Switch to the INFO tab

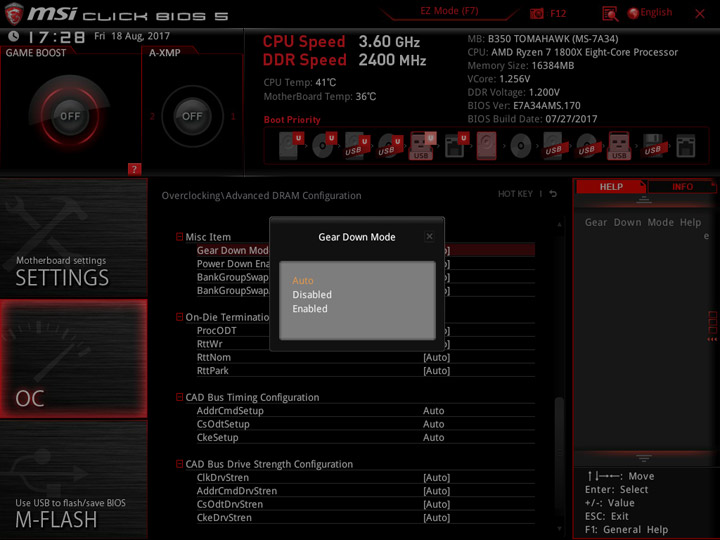click(x=682, y=186)
